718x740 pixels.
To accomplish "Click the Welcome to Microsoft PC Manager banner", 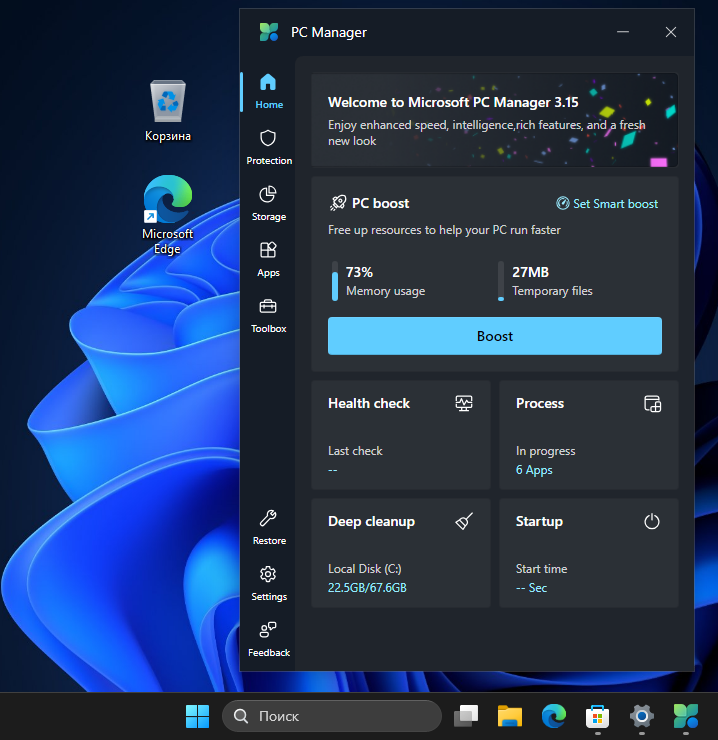I will 495,120.
